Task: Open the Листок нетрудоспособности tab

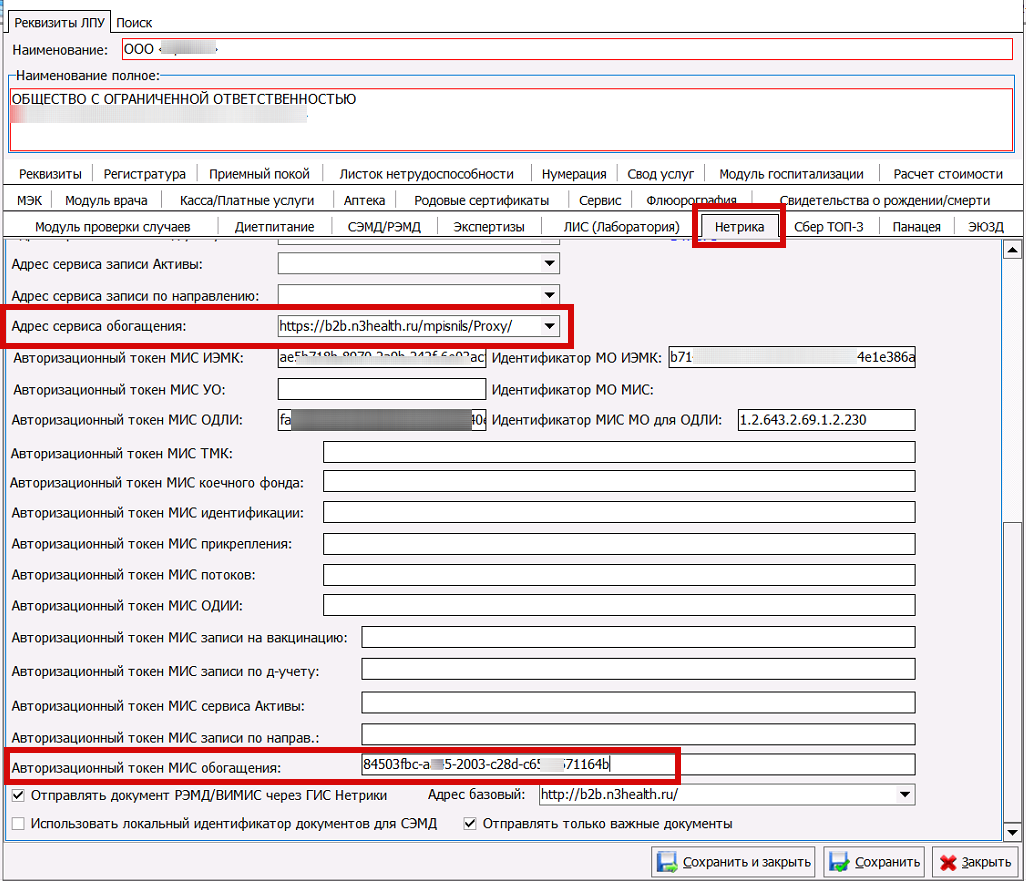Action: (426, 173)
